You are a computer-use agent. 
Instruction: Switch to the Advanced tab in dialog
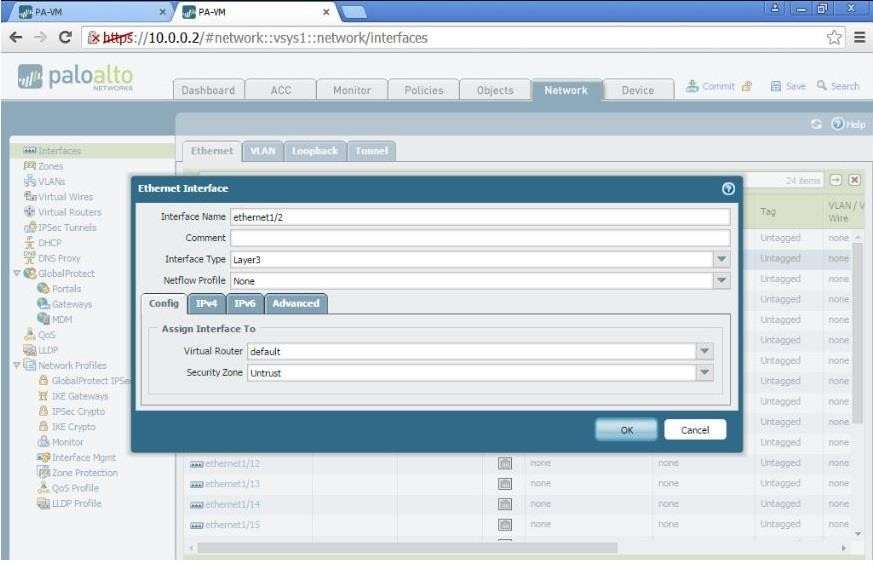click(x=296, y=303)
